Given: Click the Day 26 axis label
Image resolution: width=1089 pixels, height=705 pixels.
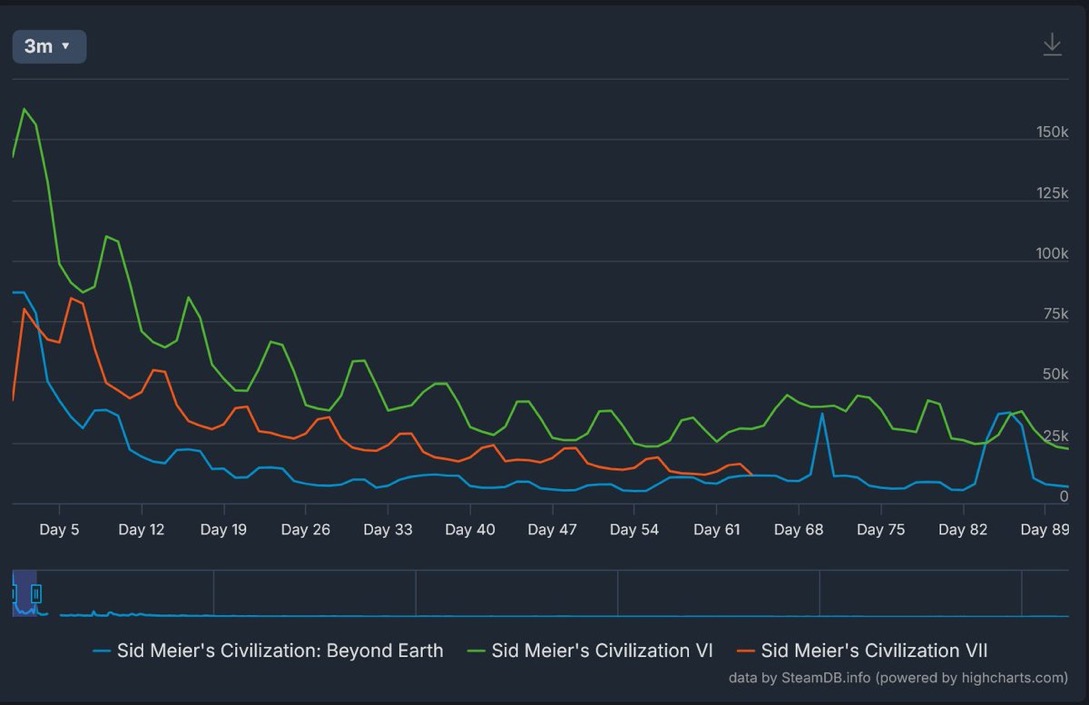Looking at the screenshot, I should [306, 530].
